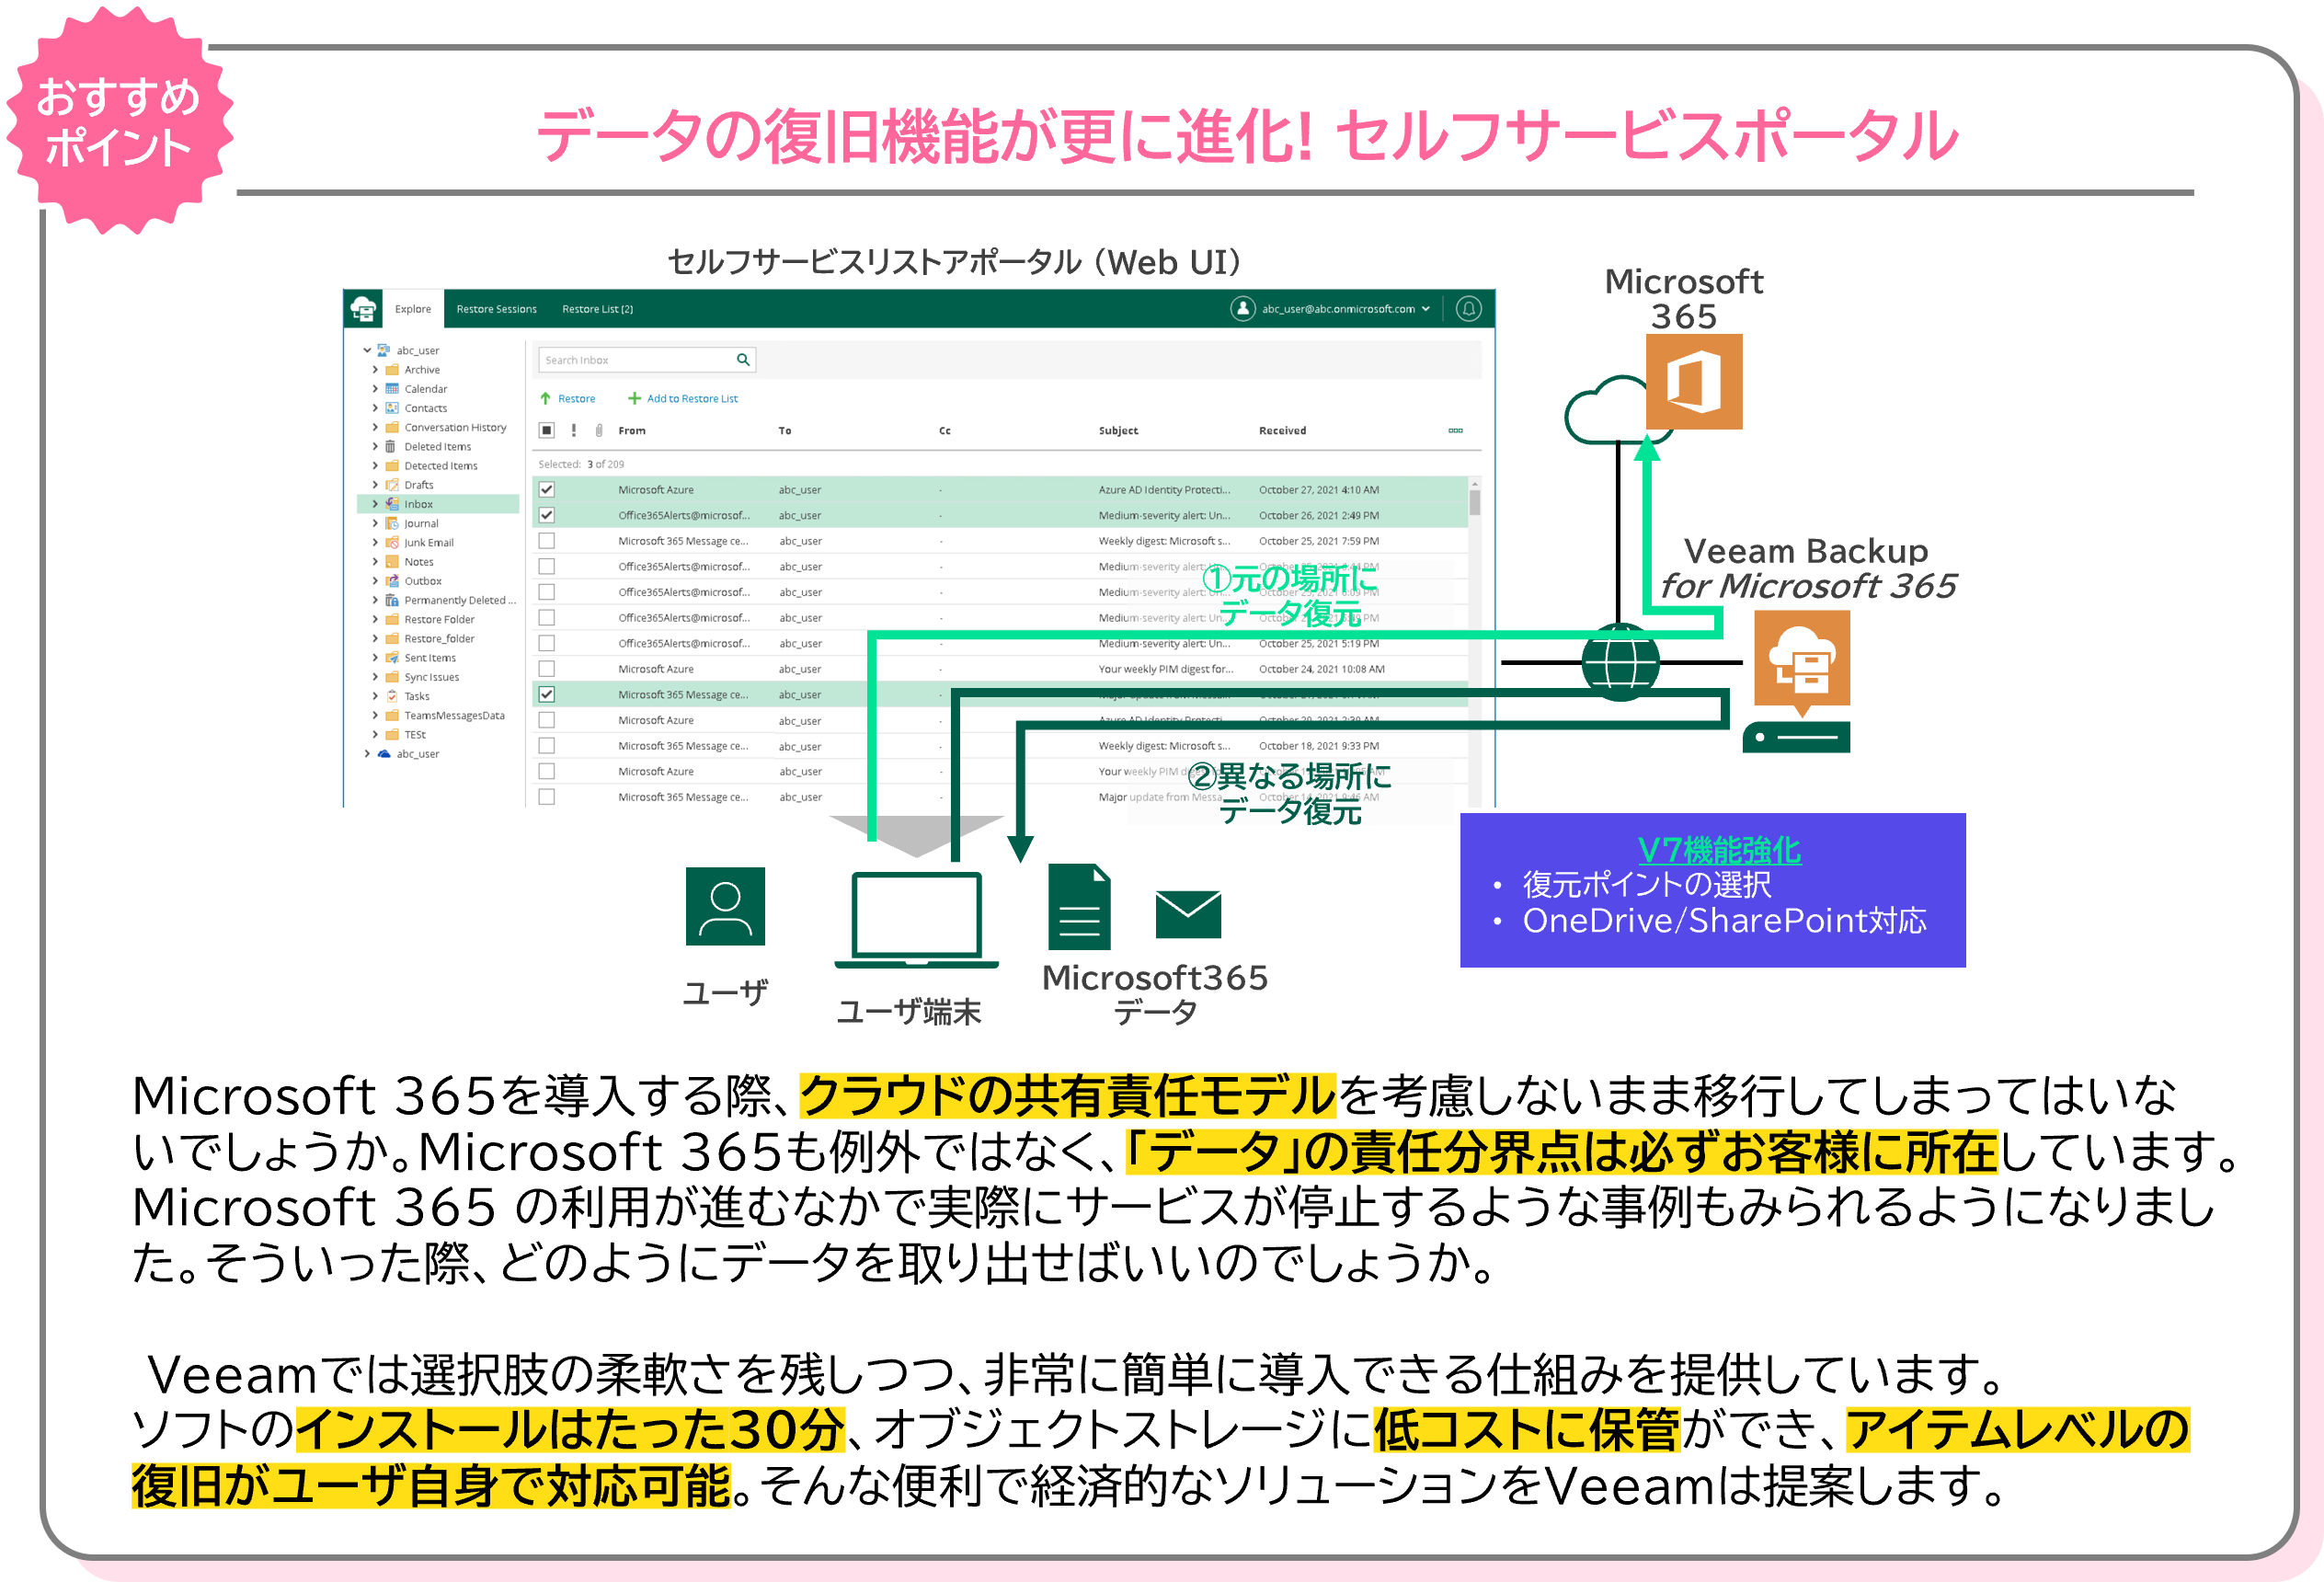Viewport: 2324px width, 1582px height.
Task: Sort messages by the Received column
Action: (1282, 431)
